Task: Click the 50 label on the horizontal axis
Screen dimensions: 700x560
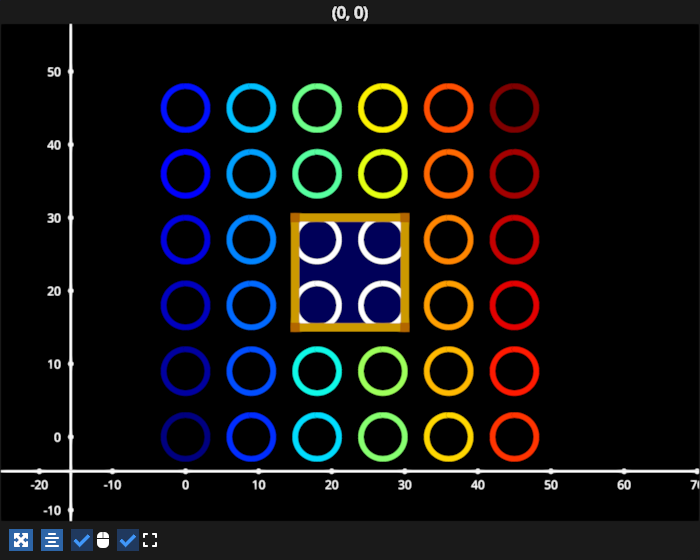Action: coord(550,485)
